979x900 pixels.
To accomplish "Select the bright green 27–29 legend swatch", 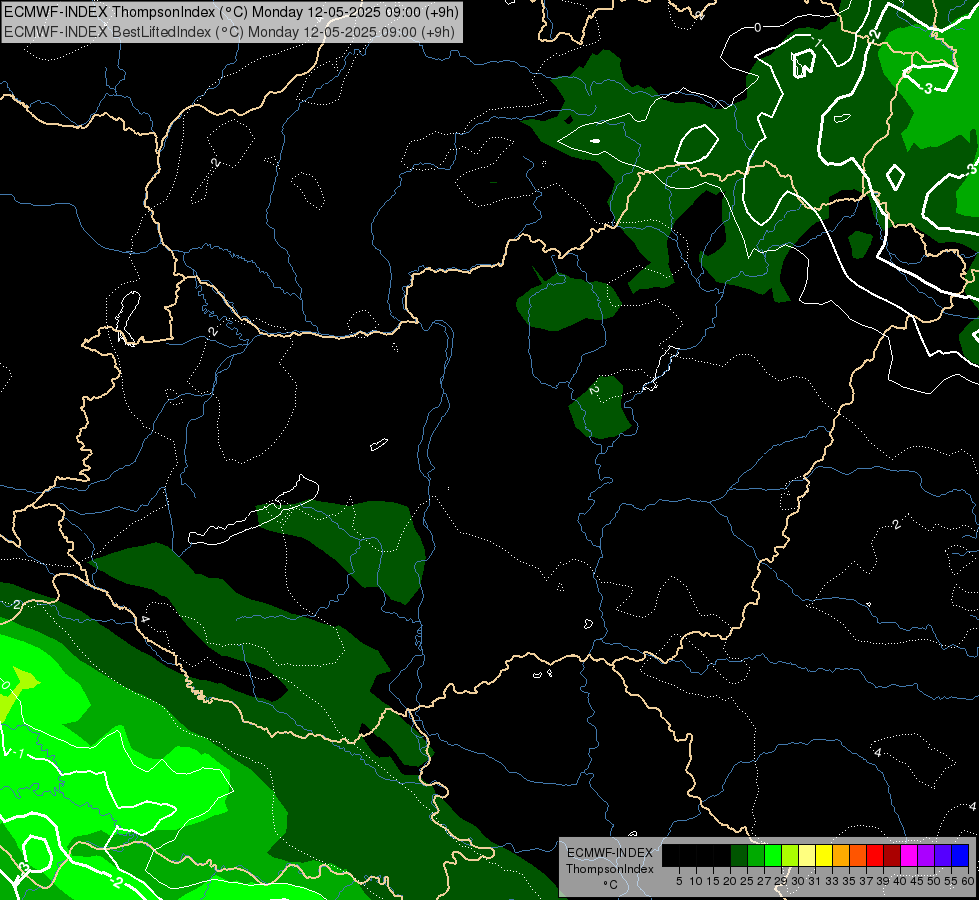I will coord(773,855).
